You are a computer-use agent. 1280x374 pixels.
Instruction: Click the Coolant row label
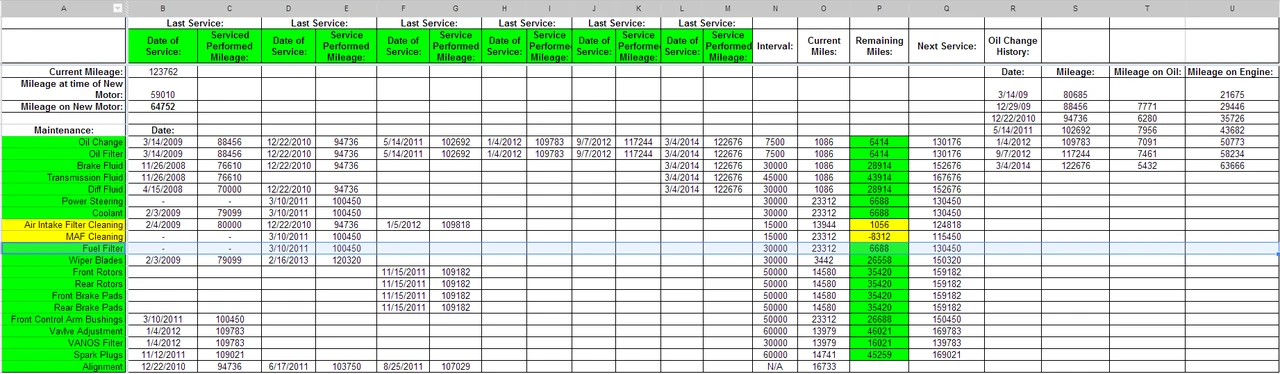(x=64, y=213)
